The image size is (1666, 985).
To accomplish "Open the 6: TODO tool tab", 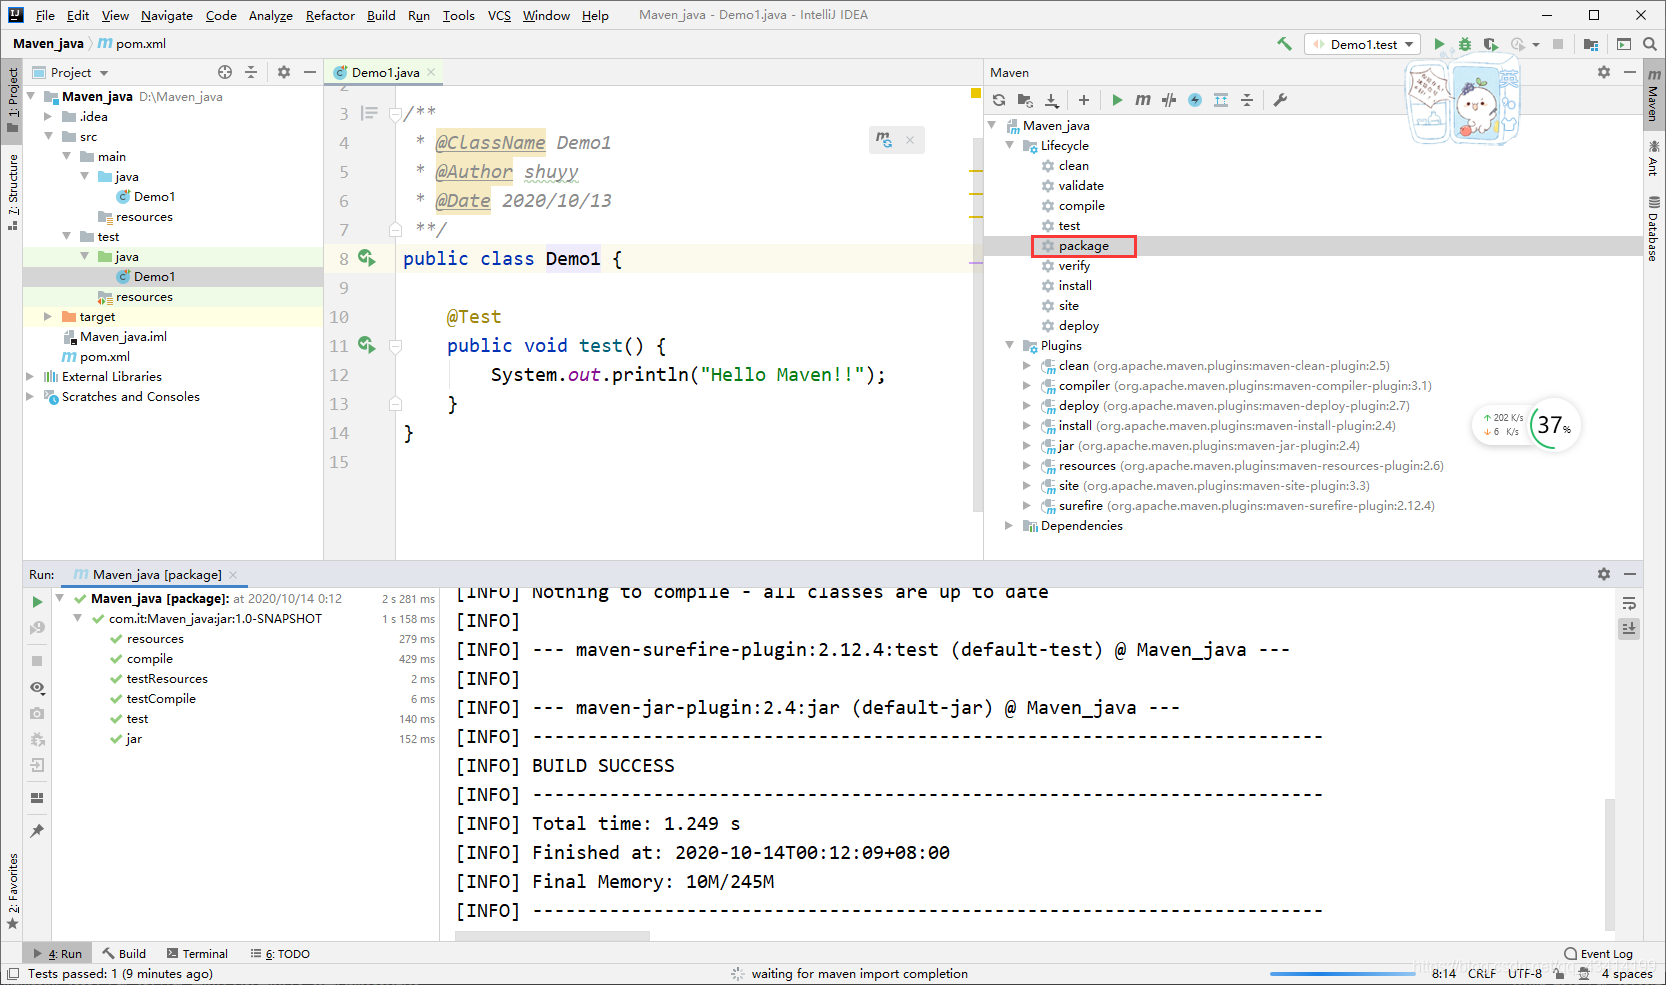I will (280, 953).
